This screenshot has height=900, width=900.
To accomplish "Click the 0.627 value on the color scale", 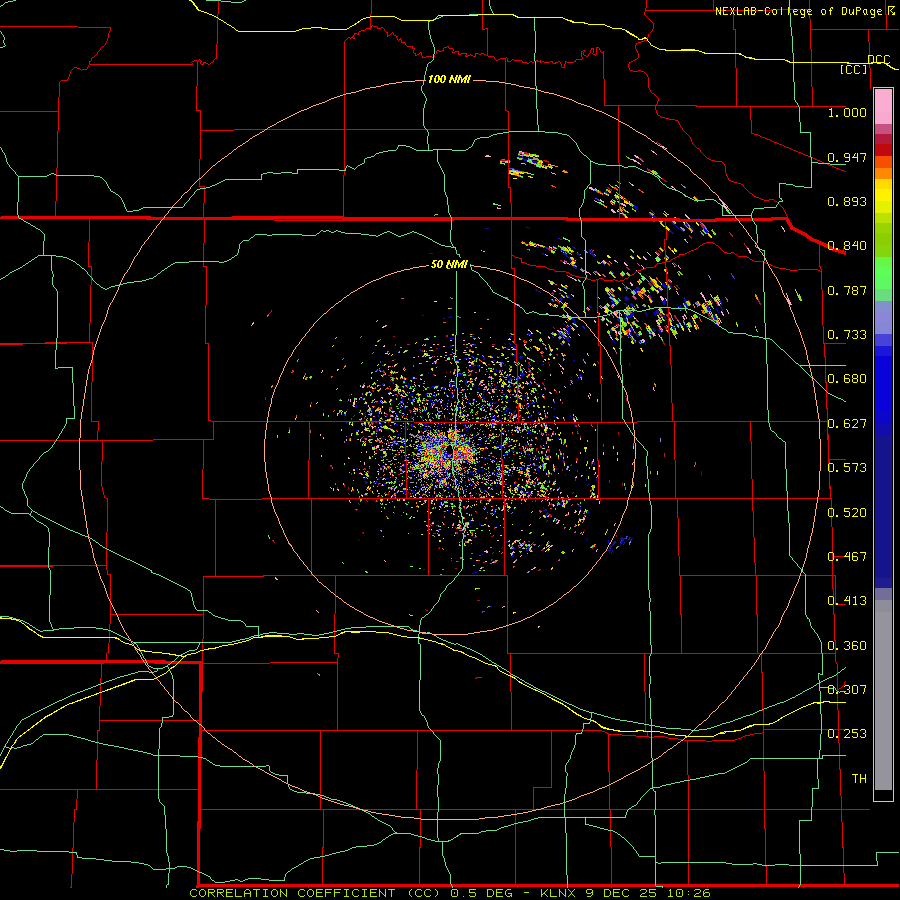I will pyautogui.click(x=847, y=424).
